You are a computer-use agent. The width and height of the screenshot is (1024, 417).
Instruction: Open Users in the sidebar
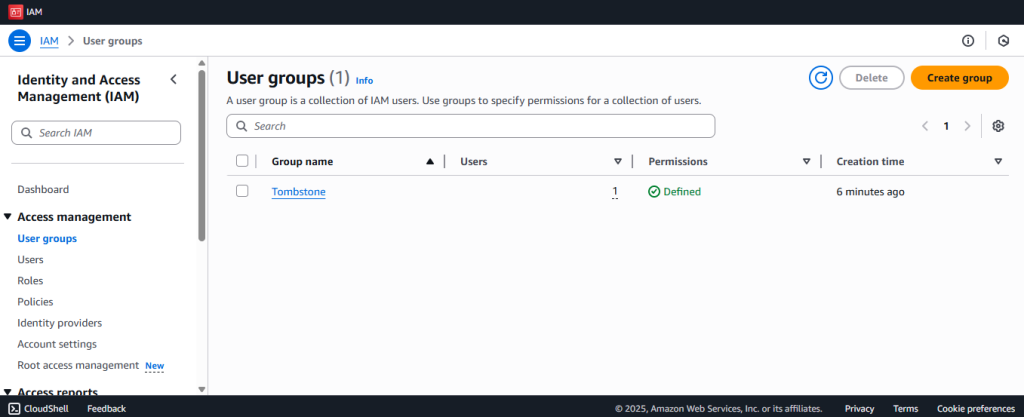click(x=31, y=259)
